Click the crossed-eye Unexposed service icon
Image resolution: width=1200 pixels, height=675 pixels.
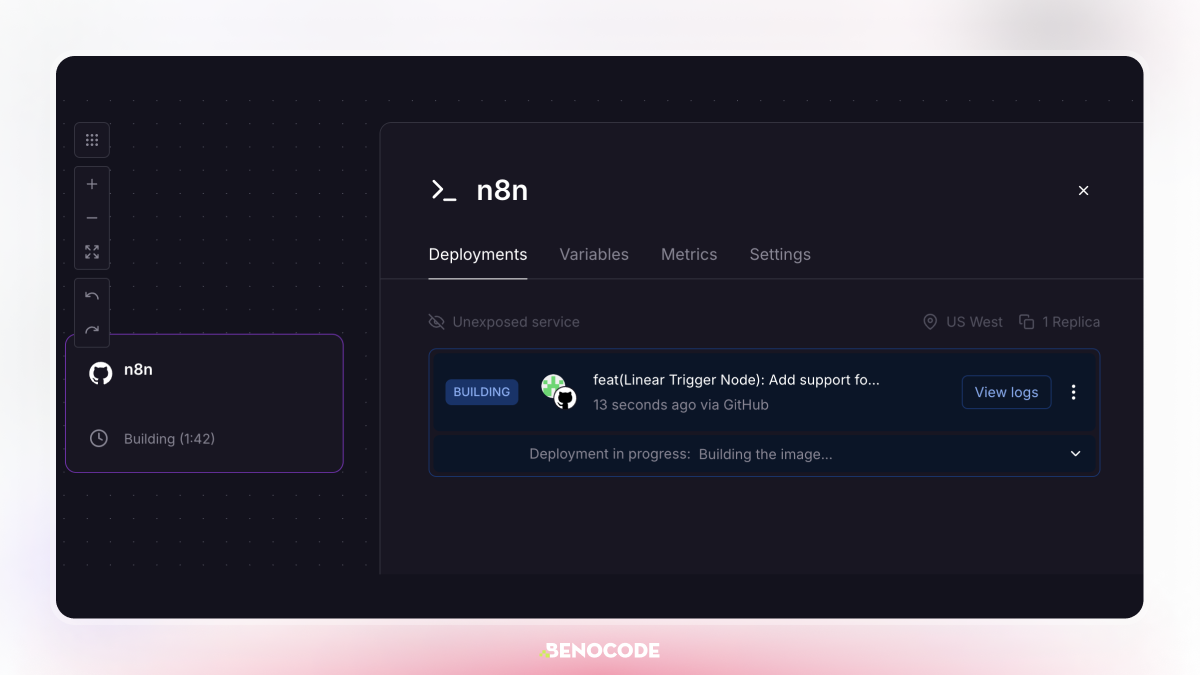(x=436, y=322)
